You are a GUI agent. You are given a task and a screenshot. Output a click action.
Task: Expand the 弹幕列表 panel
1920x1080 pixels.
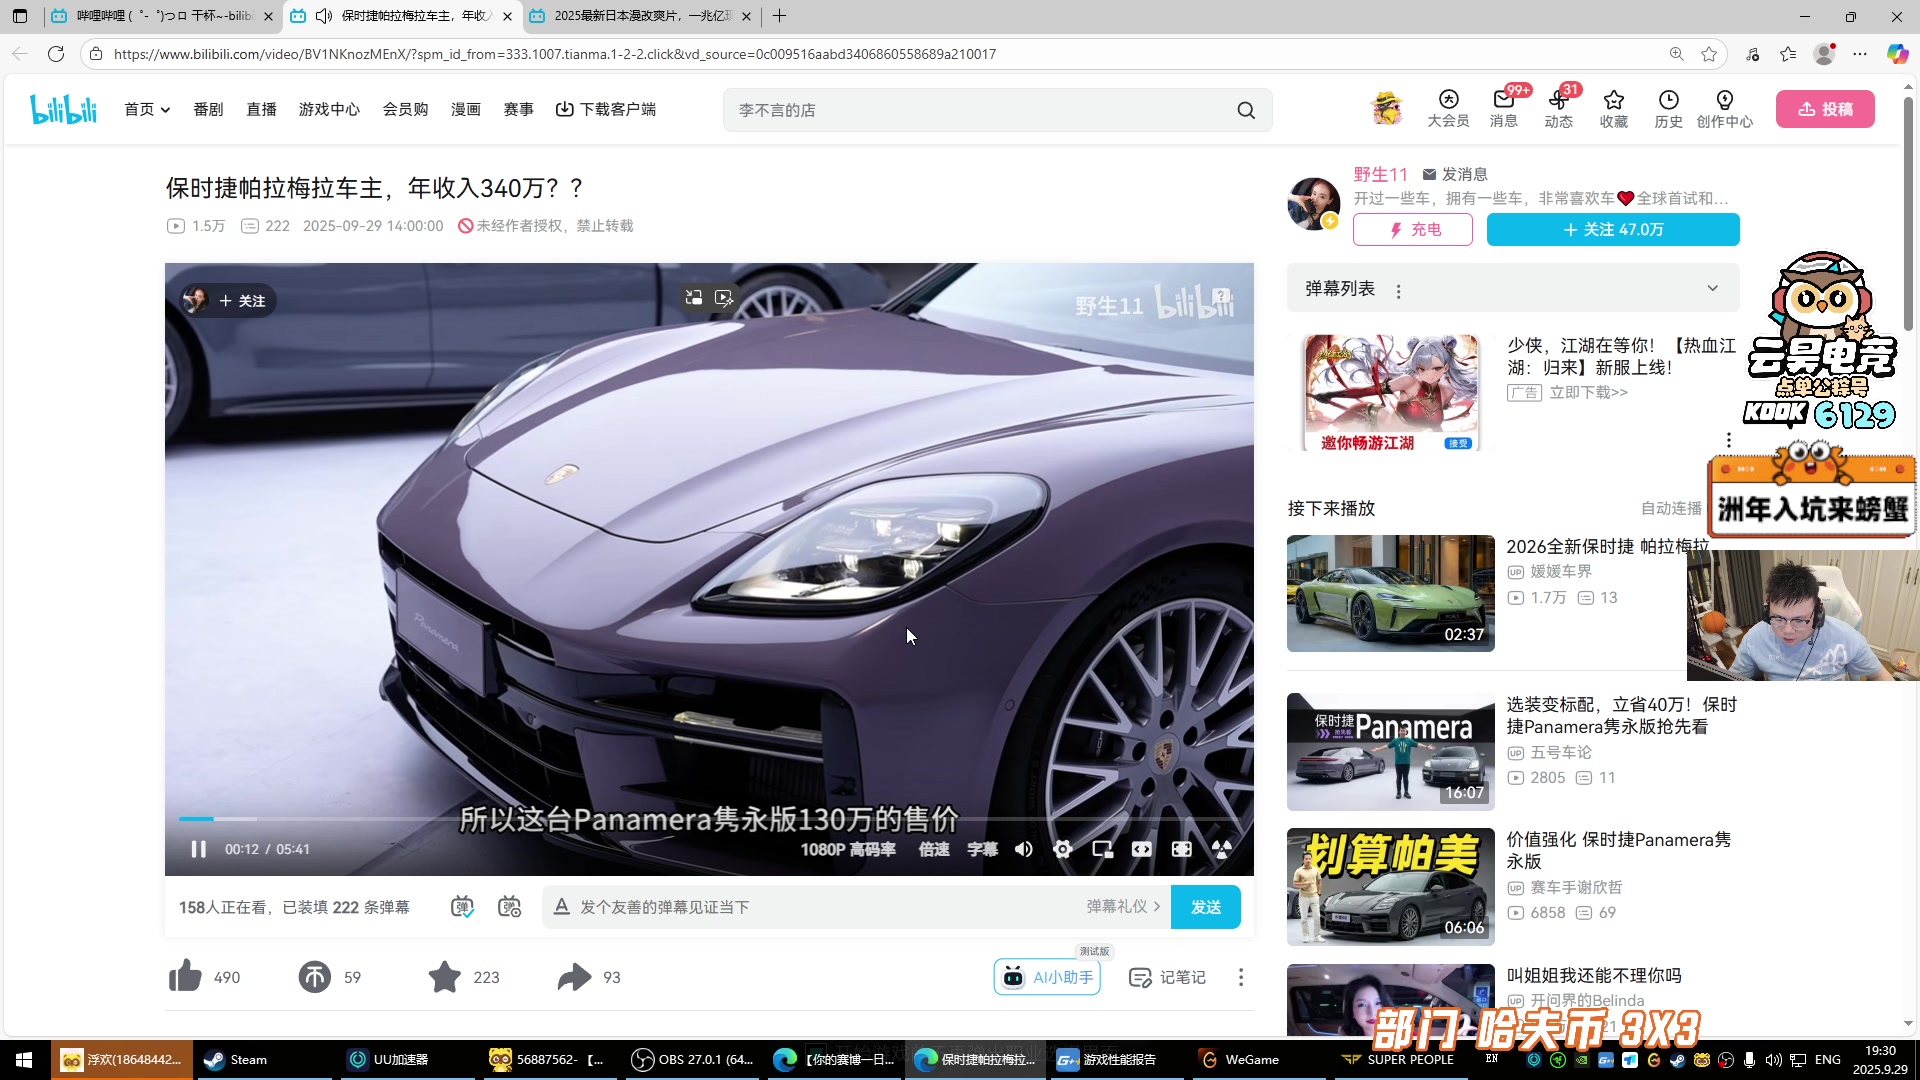click(1712, 288)
